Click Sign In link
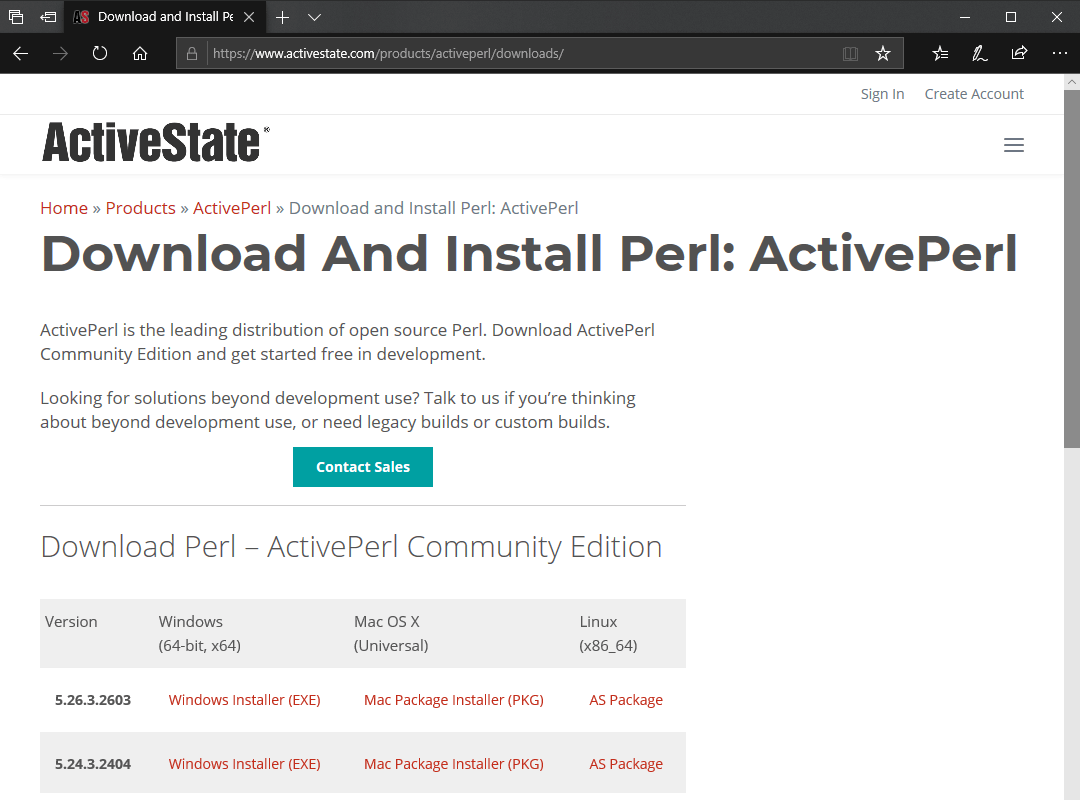The height and width of the screenshot is (800, 1080). tap(882, 94)
